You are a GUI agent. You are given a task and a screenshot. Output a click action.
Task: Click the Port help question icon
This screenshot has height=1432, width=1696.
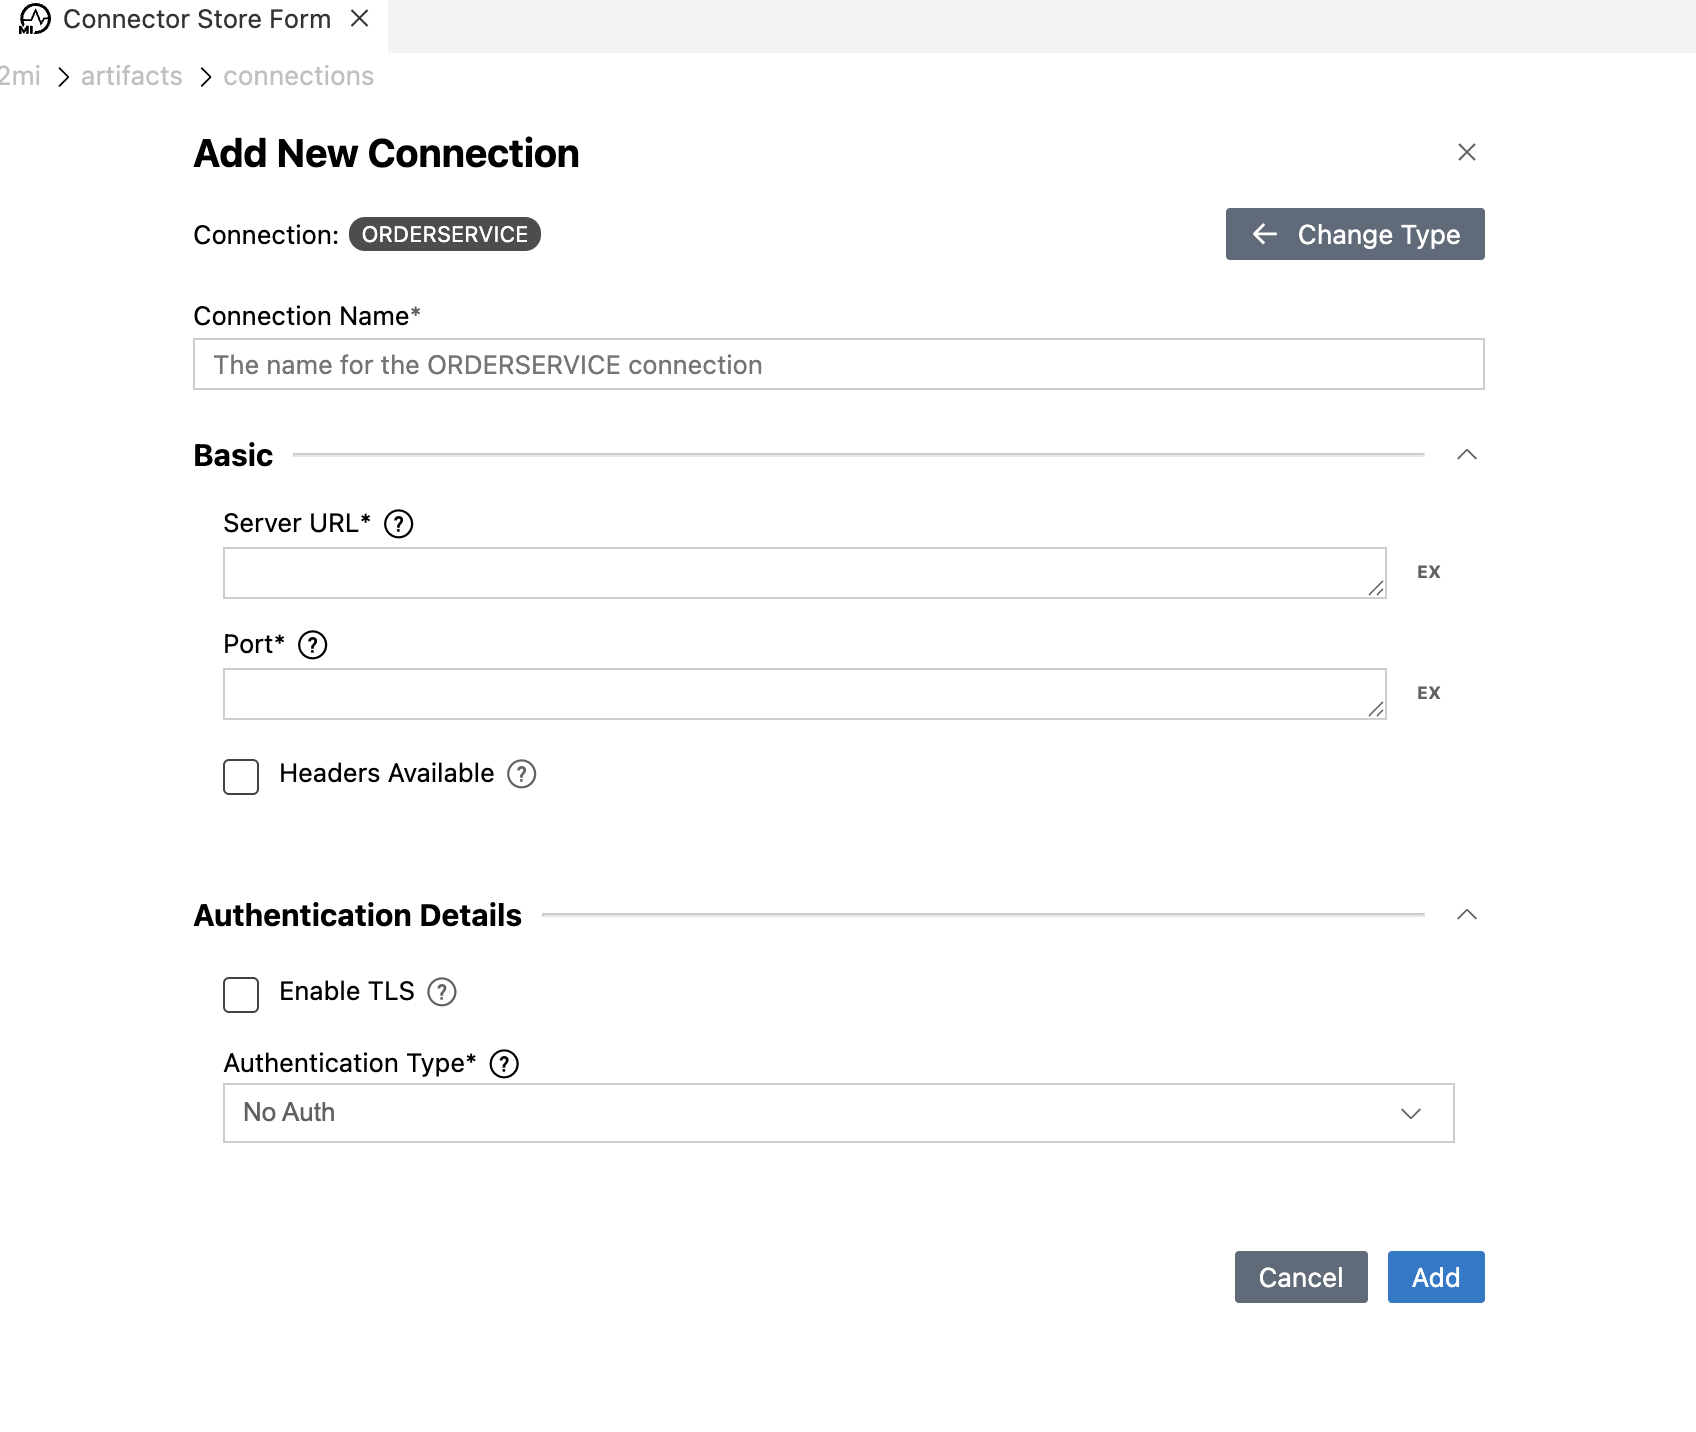(313, 645)
